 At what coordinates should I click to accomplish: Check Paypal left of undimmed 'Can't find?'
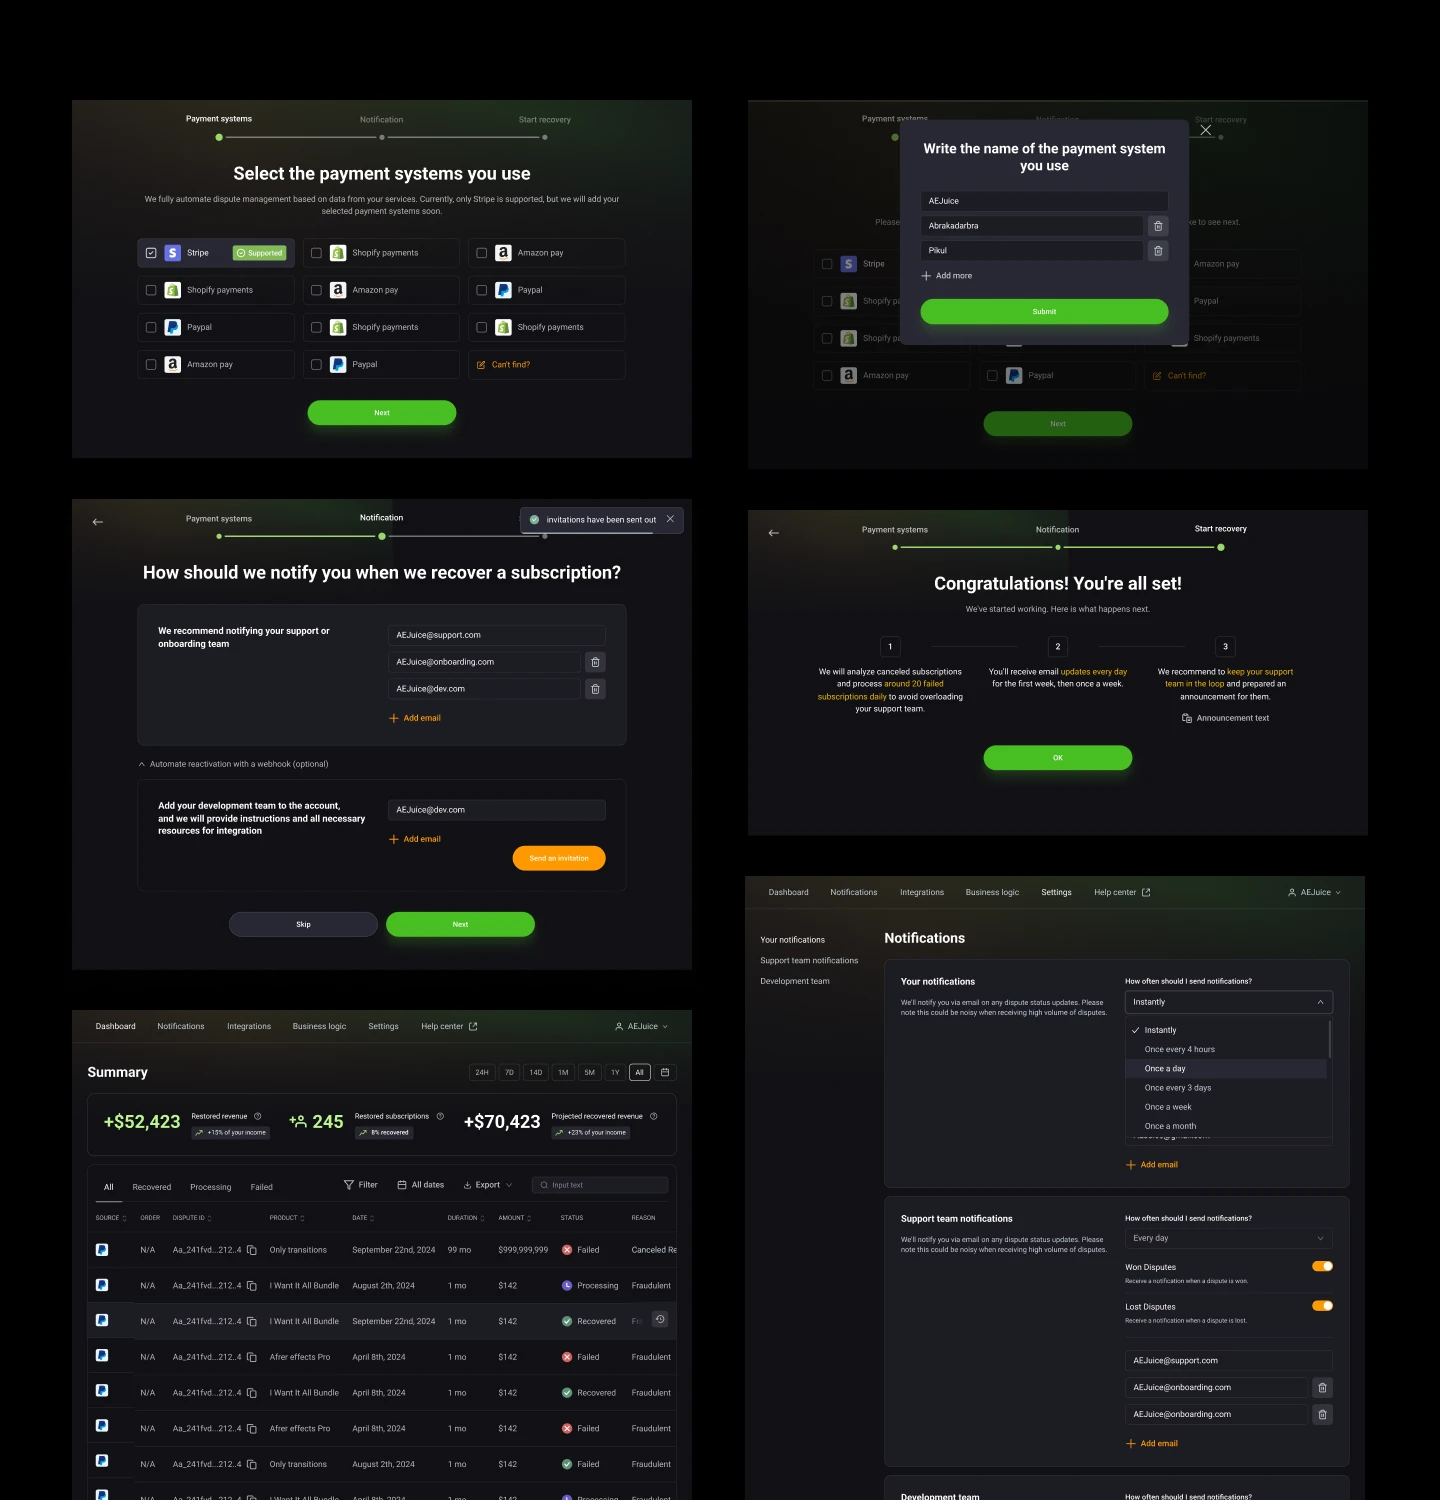pyautogui.click(x=316, y=365)
